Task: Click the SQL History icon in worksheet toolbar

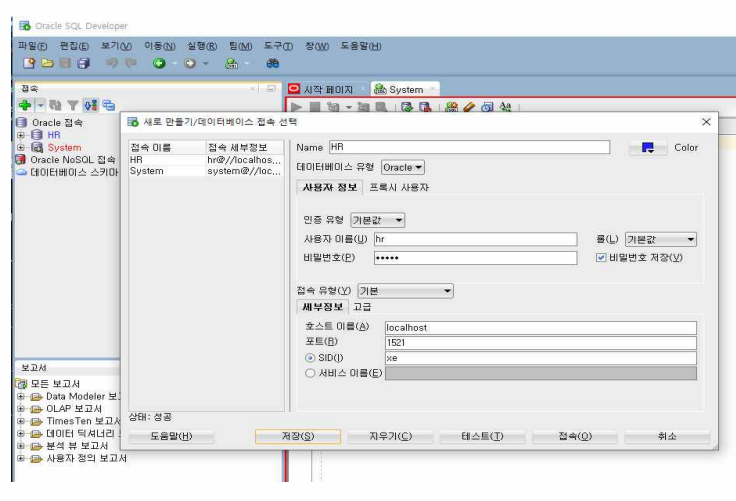Action: coord(487,107)
